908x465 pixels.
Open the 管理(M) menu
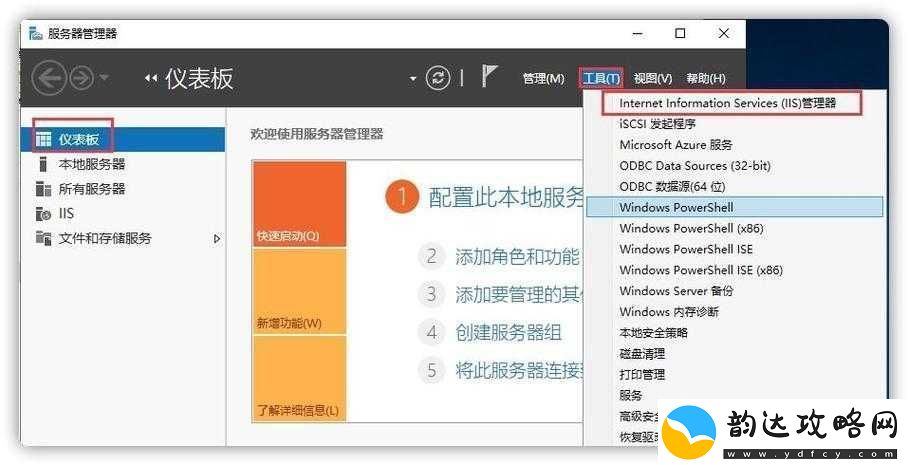[543, 78]
